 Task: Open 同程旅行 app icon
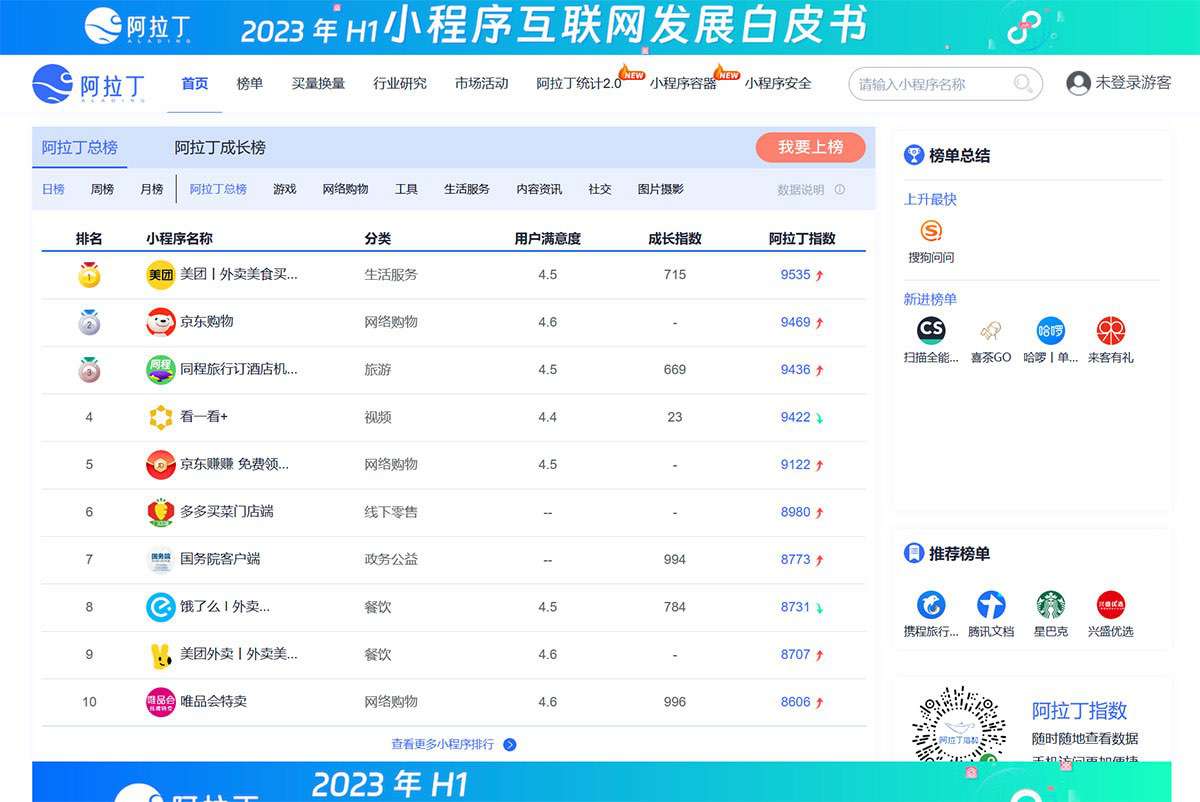tap(160, 370)
